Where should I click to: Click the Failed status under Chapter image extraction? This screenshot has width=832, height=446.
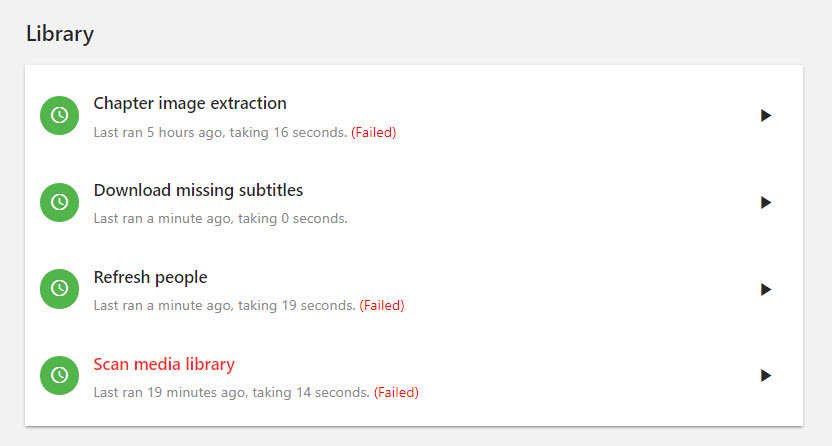coord(374,132)
